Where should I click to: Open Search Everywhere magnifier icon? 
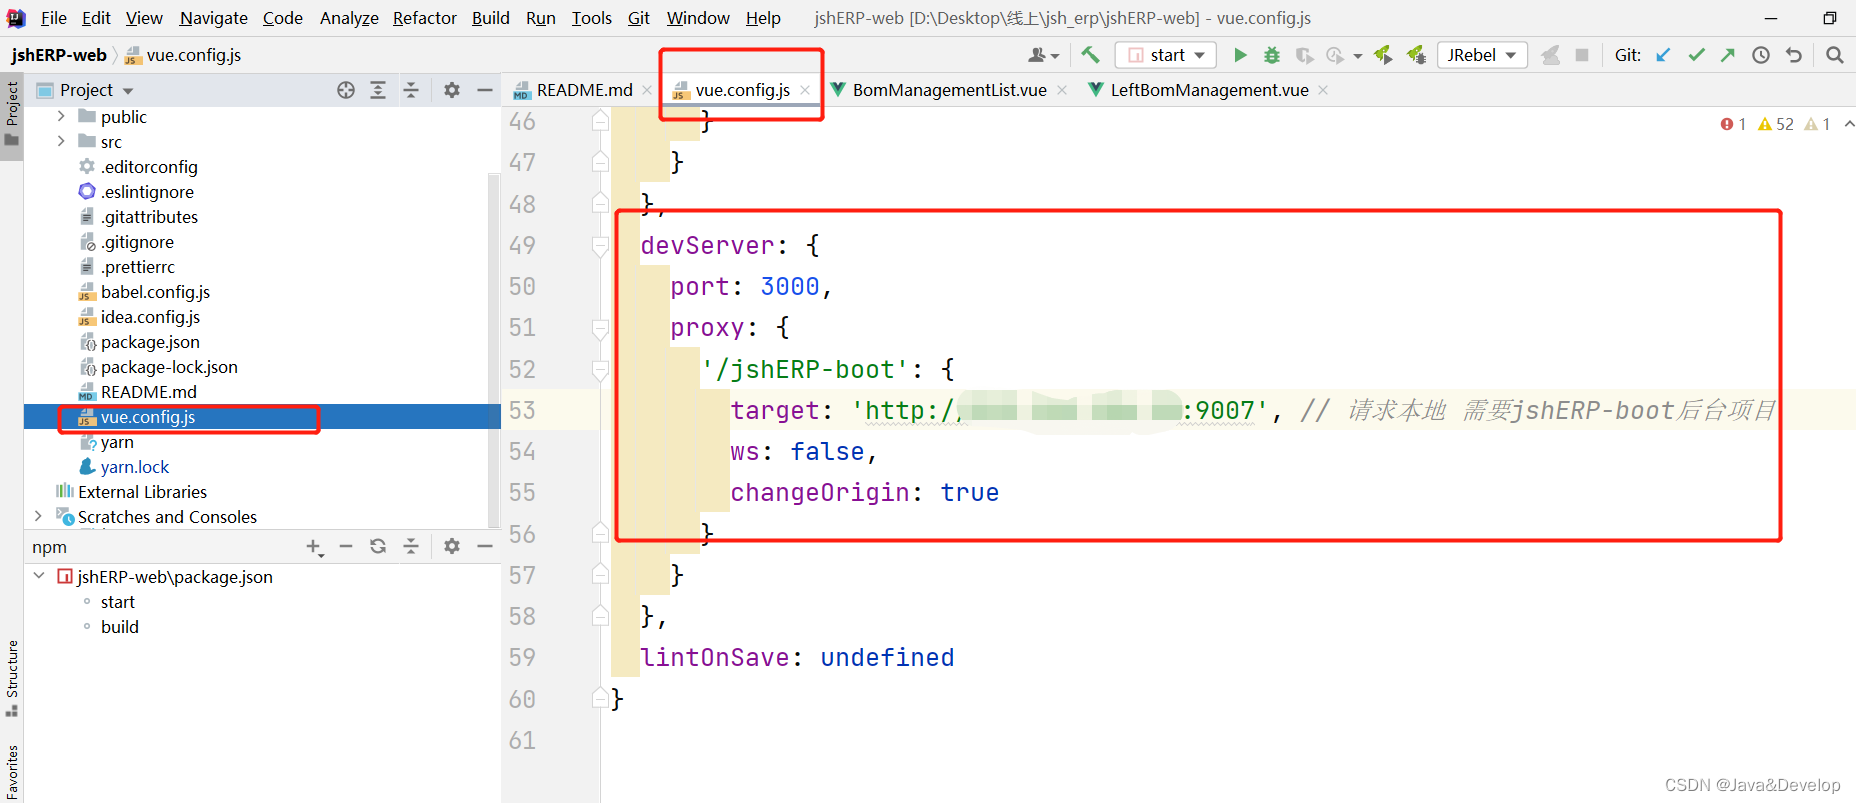1834,55
